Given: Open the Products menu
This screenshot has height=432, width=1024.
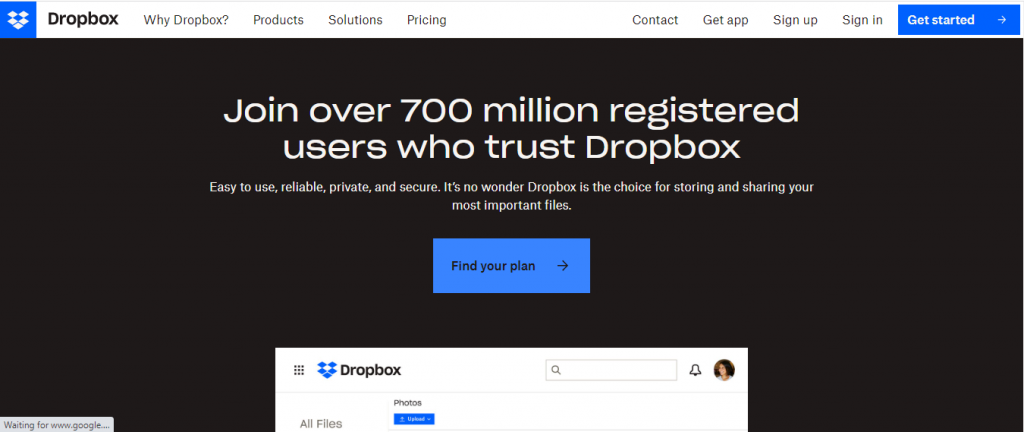Looking at the screenshot, I should click(278, 20).
